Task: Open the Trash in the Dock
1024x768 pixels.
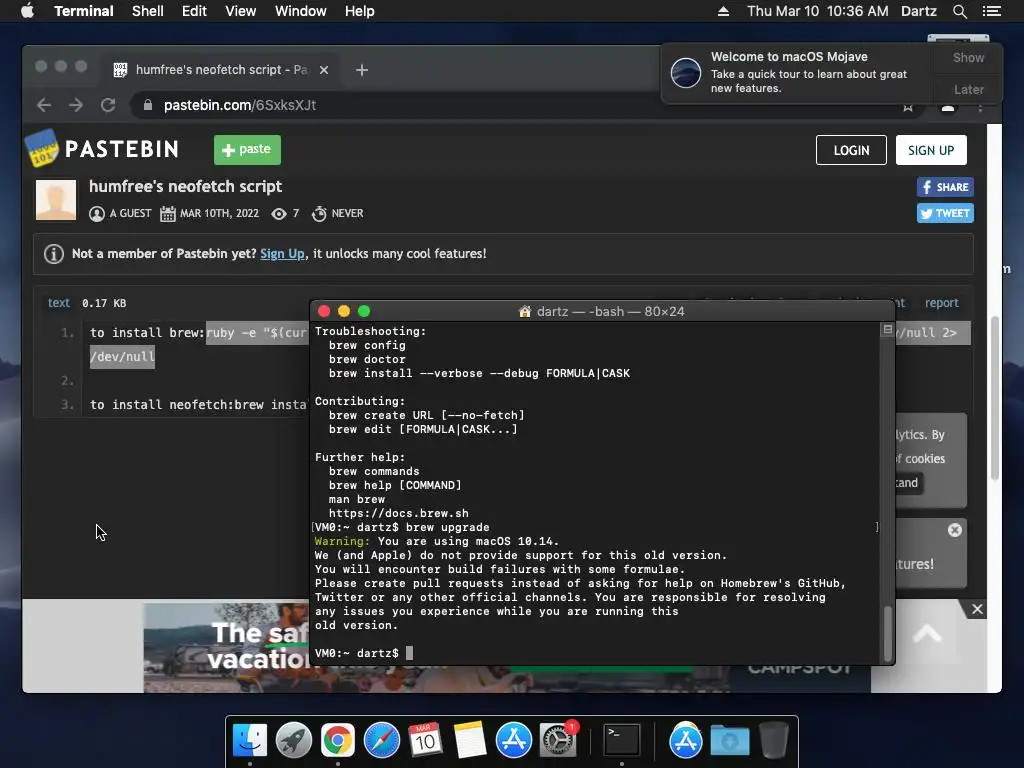Action: pyautogui.click(x=774, y=741)
